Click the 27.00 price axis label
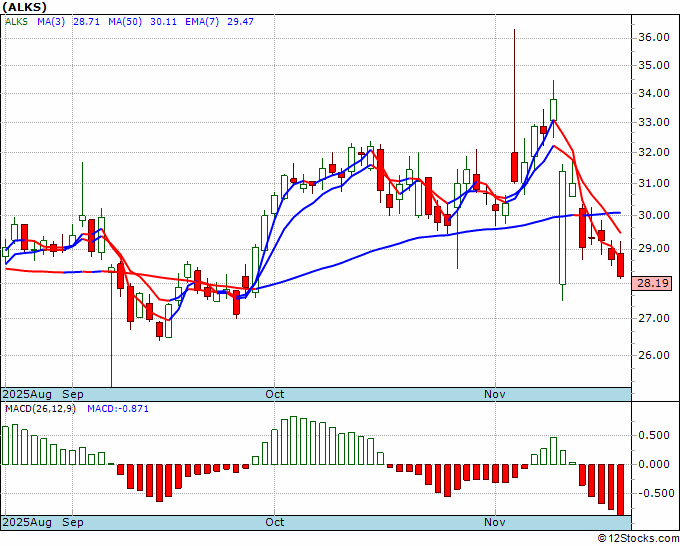Viewport: 680px width, 546px height. pos(654,318)
